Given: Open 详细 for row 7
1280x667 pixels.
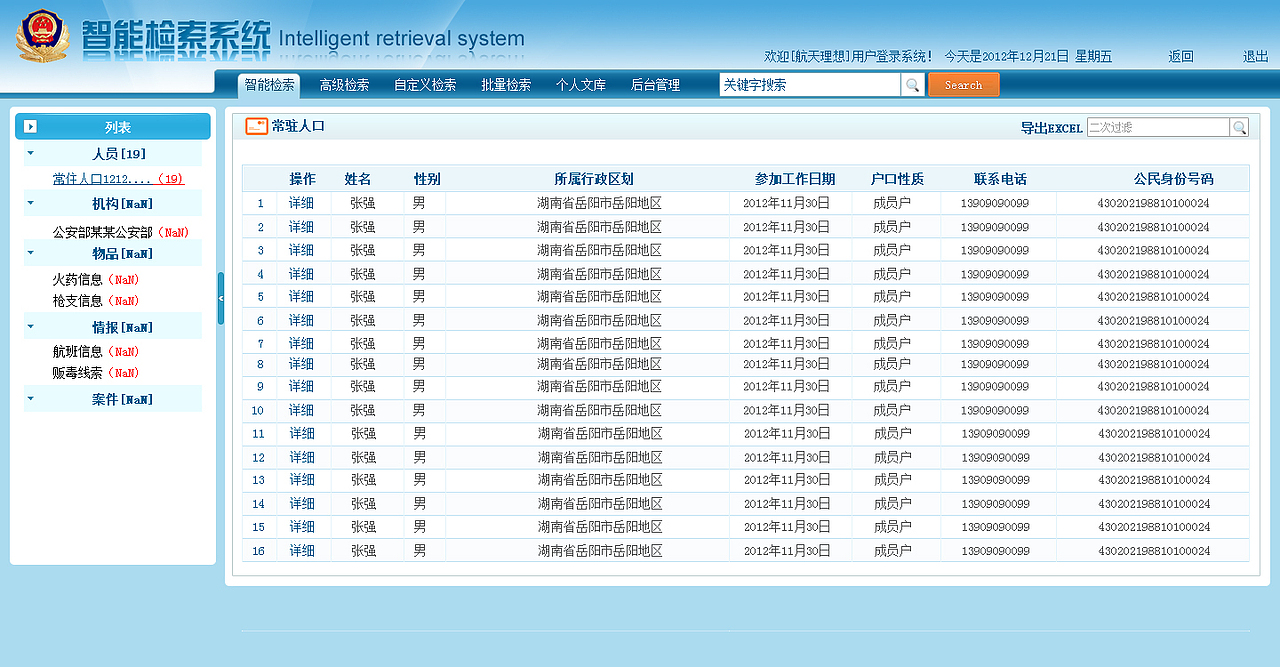Looking at the screenshot, I should (301, 343).
